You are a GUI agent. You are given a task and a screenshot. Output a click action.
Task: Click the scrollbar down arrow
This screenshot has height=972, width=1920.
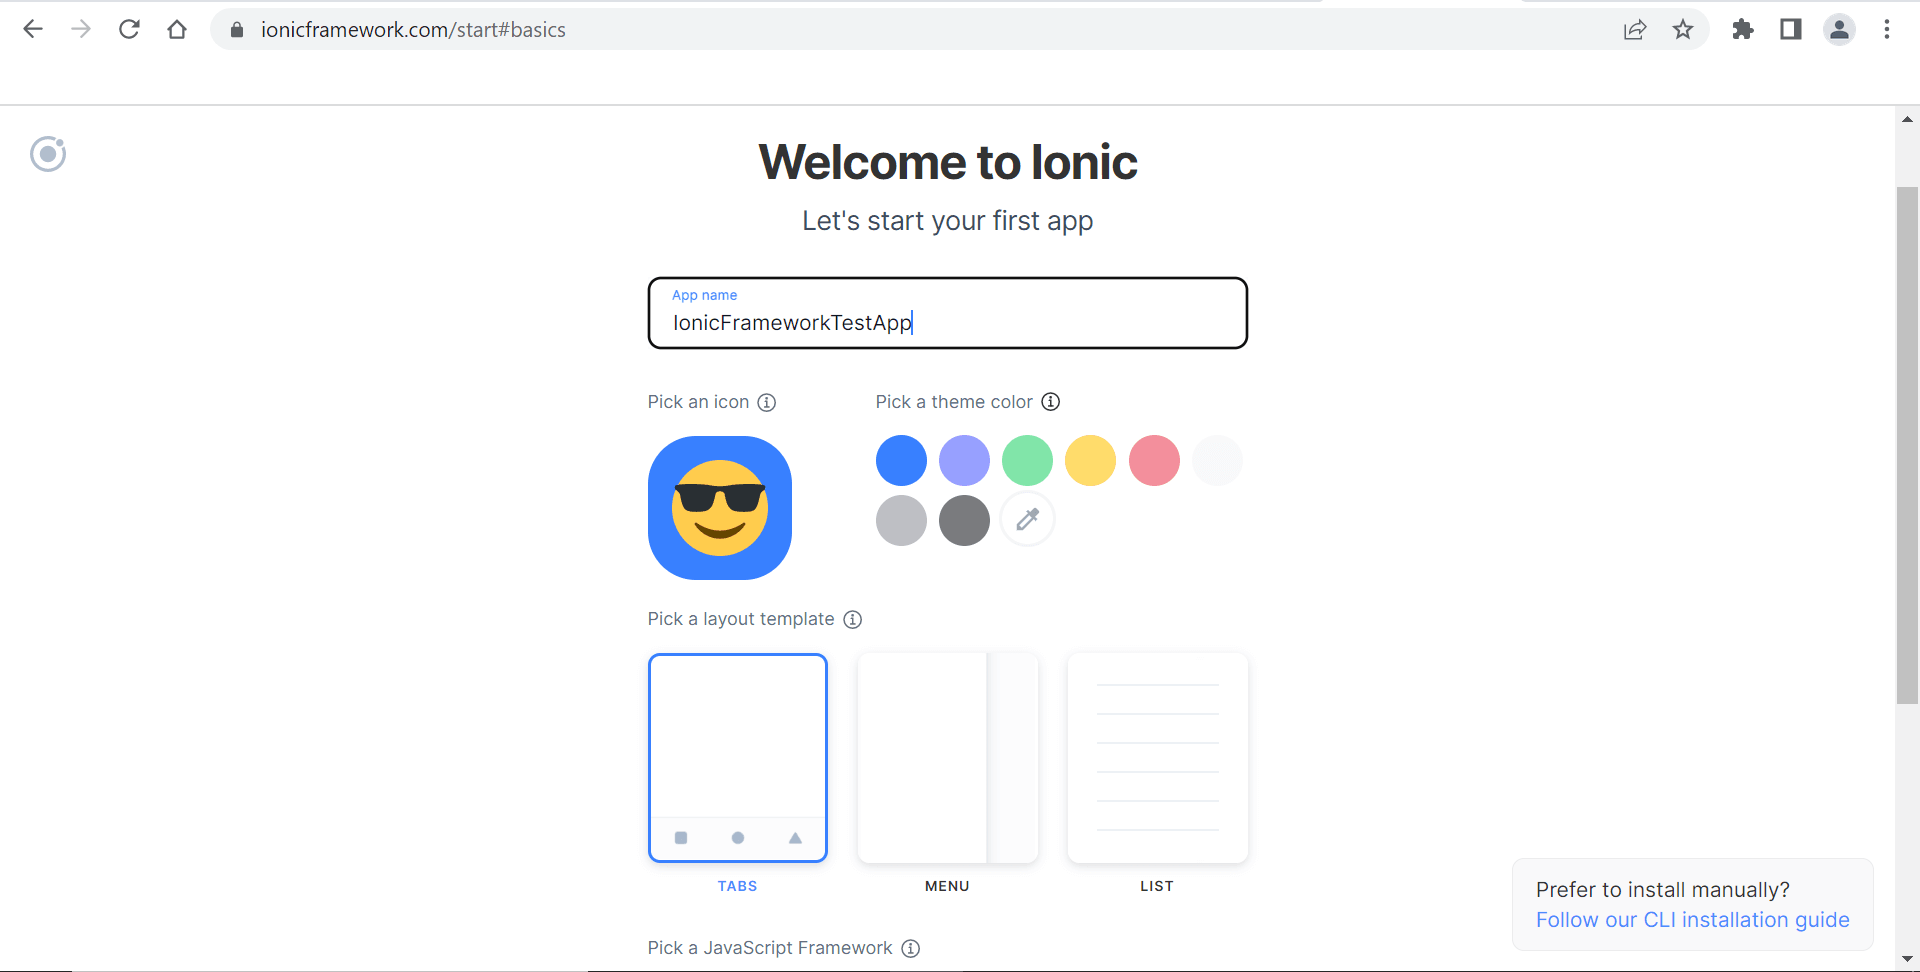[1908, 959]
